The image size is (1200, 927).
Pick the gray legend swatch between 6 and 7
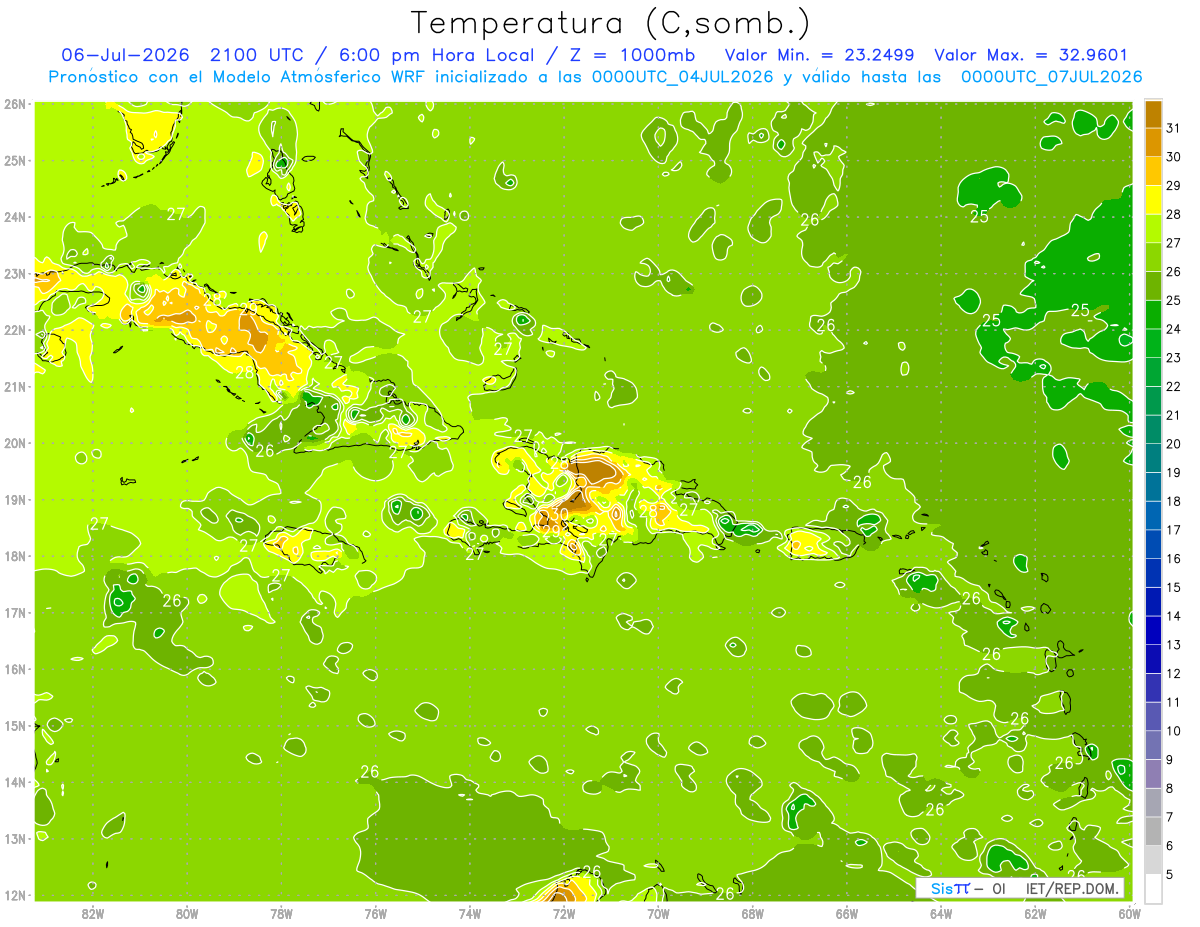pos(1153,831)
